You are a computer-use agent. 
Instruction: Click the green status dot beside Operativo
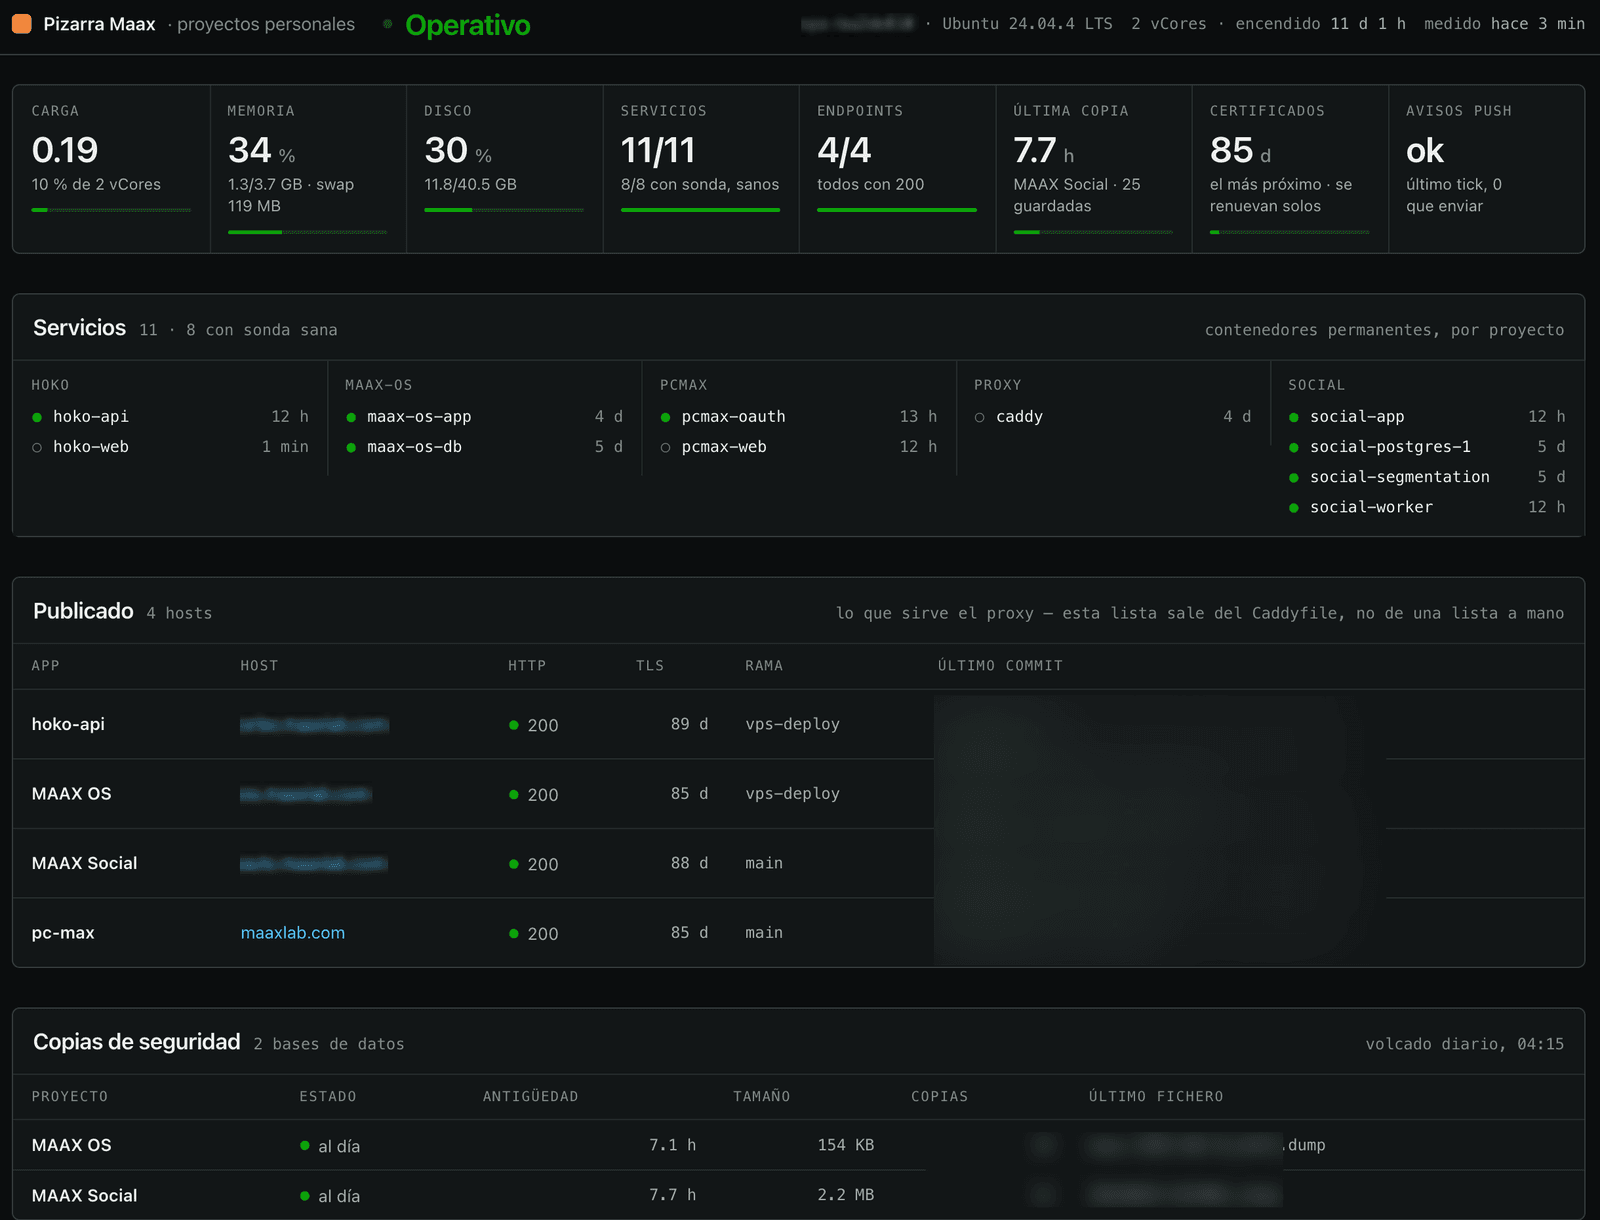pyautogui.click(x=388, y=24)
